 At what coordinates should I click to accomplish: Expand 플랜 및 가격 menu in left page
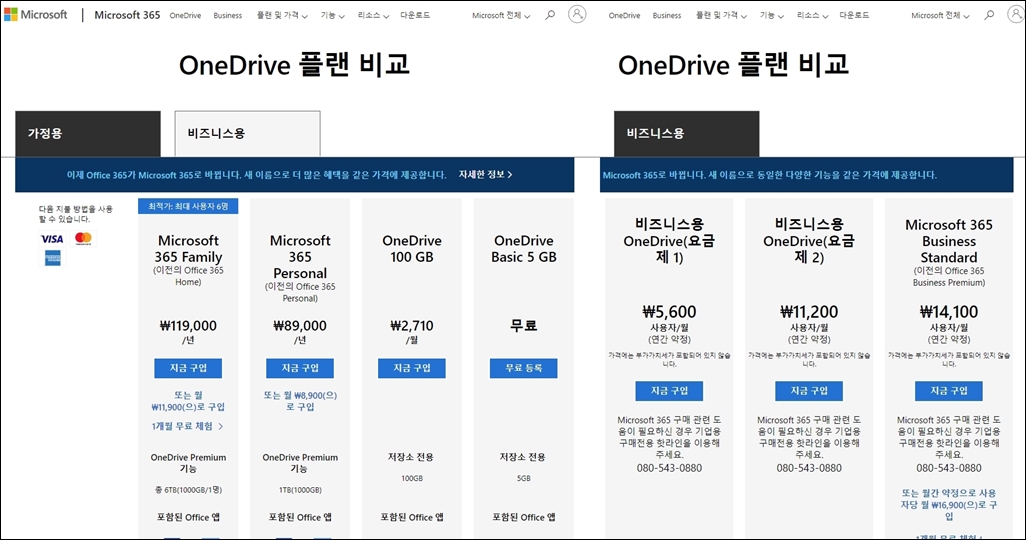pyautogui.click(x=282, y=15)
